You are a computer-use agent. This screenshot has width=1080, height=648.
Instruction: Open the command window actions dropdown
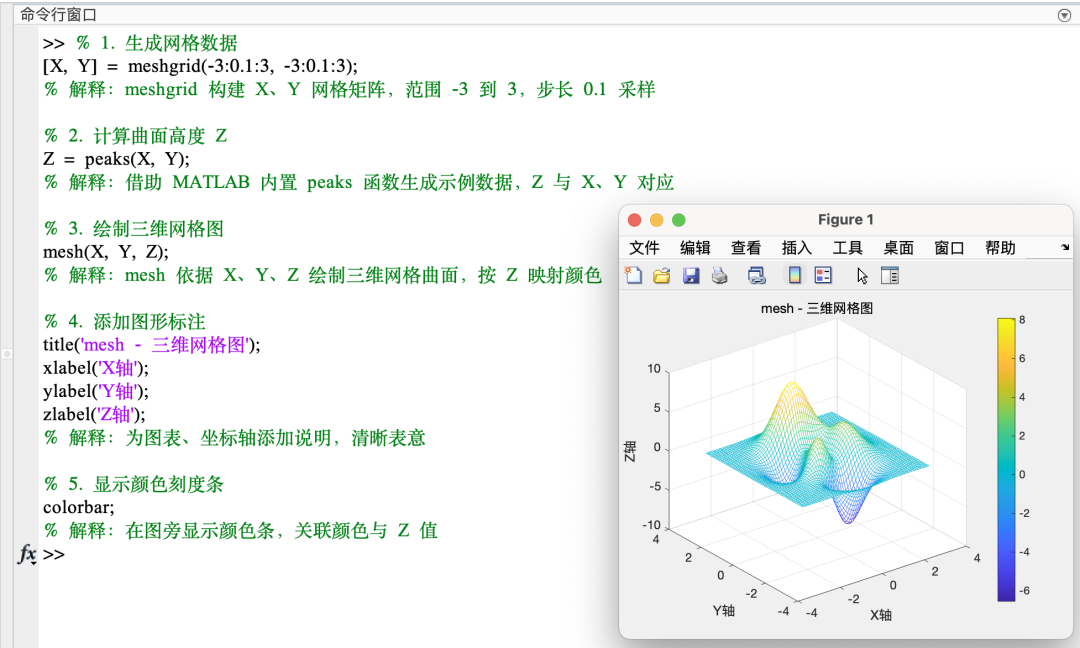(x=1063, y=15)
